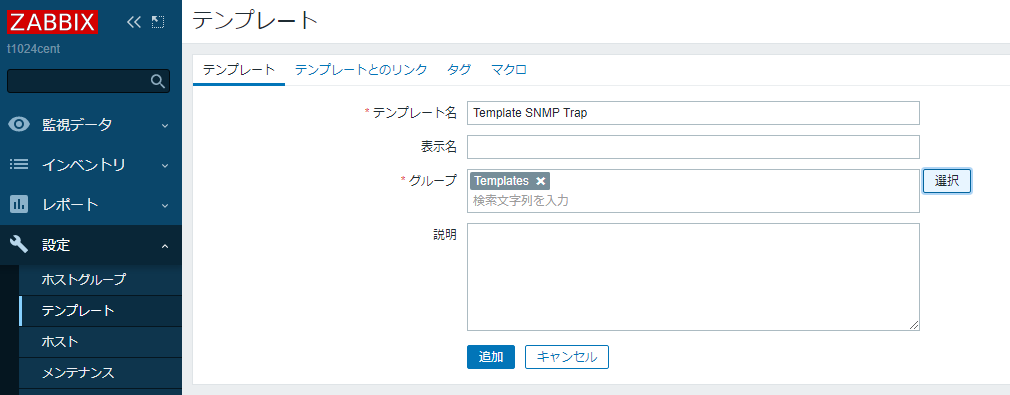Toggle kiosk mode sidebar icon

pyautogui.click(x=158, y=23)
